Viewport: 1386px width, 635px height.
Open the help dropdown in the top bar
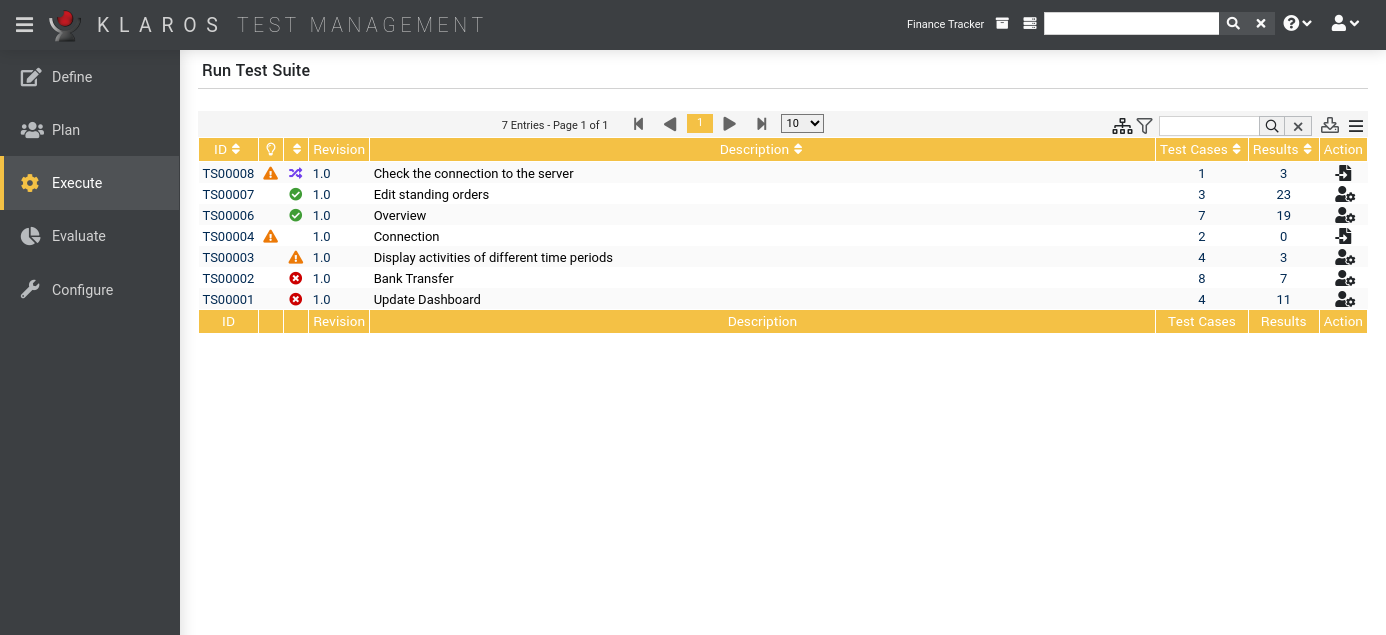1296,22
